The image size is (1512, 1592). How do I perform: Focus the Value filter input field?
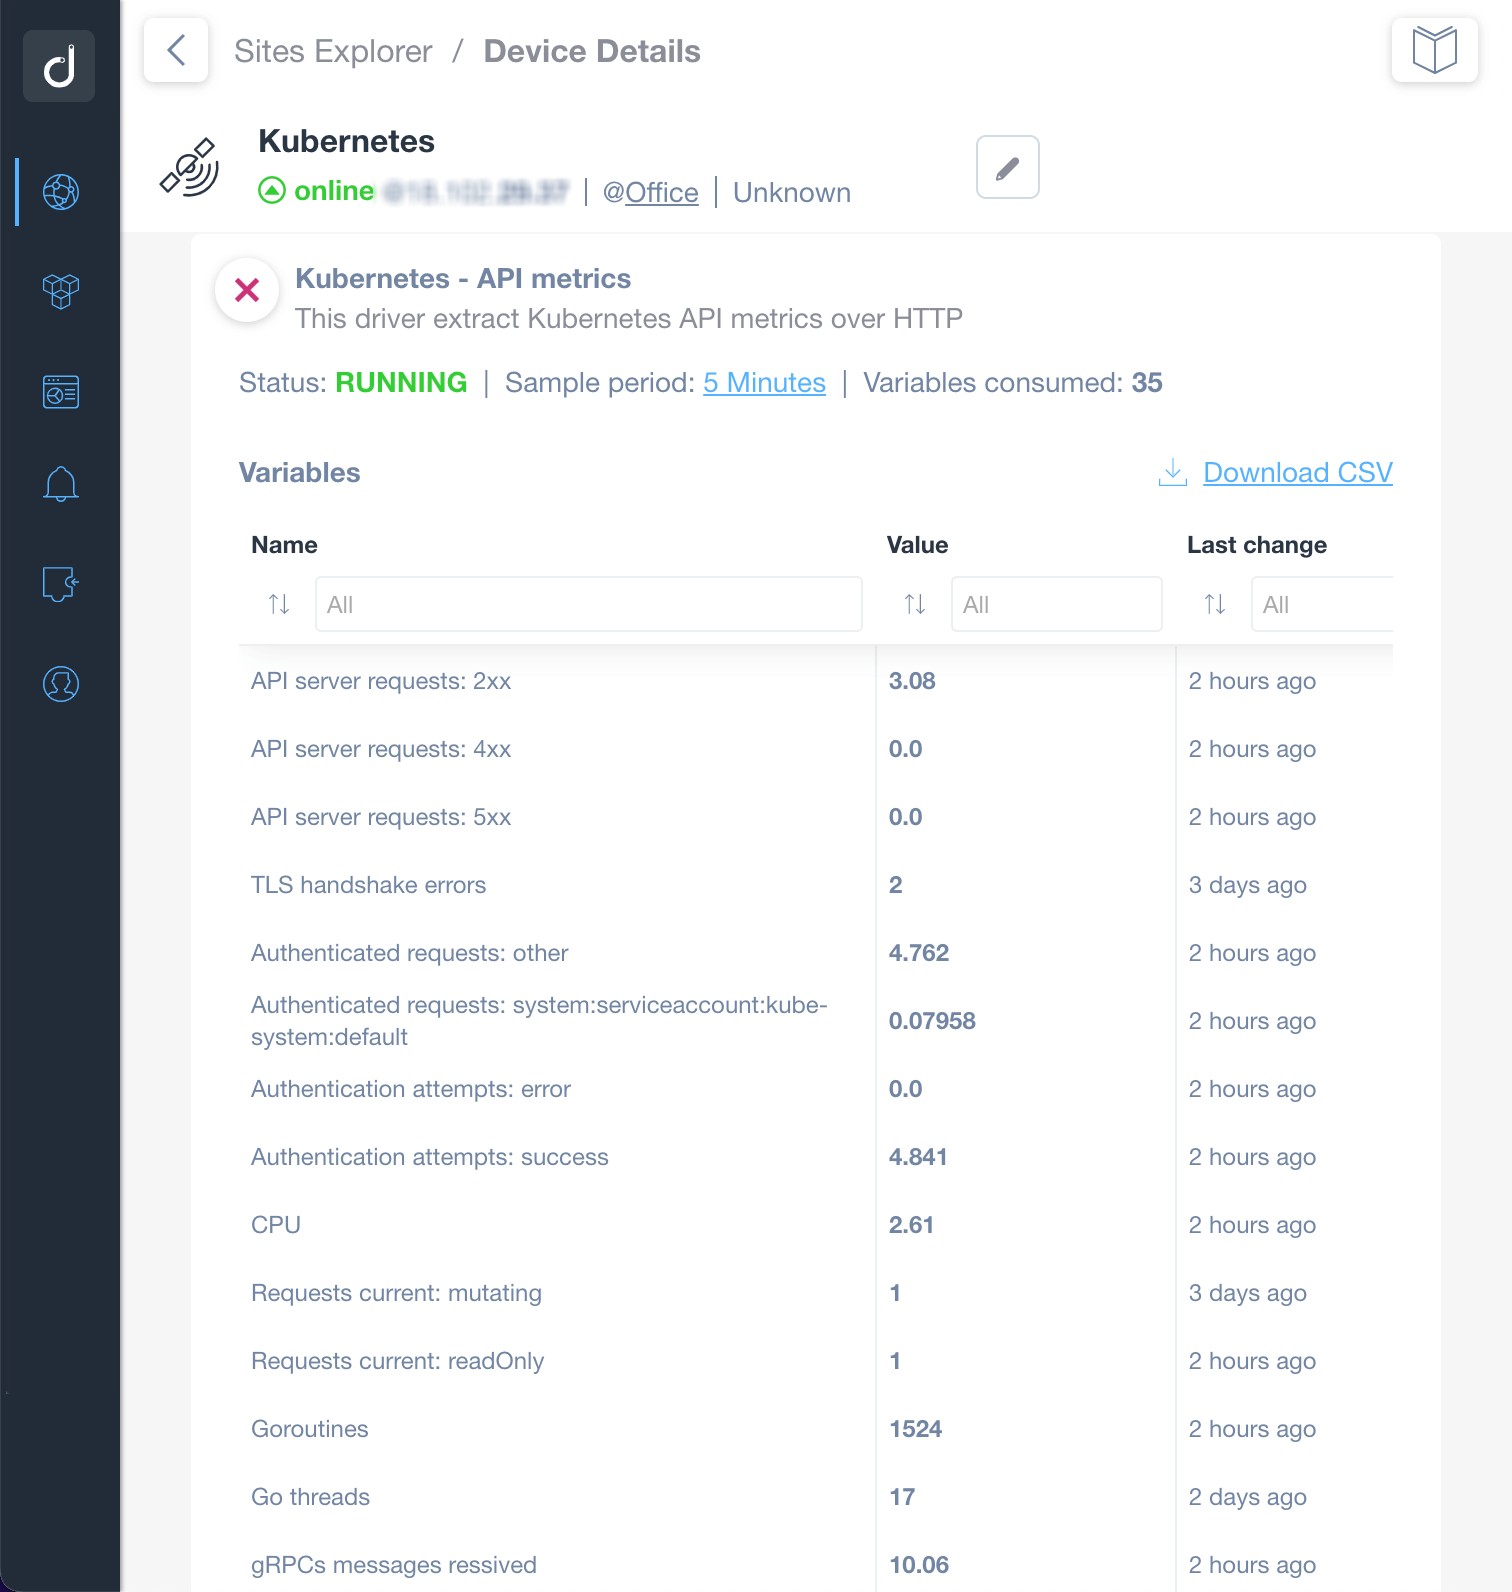pos(1057,604)
